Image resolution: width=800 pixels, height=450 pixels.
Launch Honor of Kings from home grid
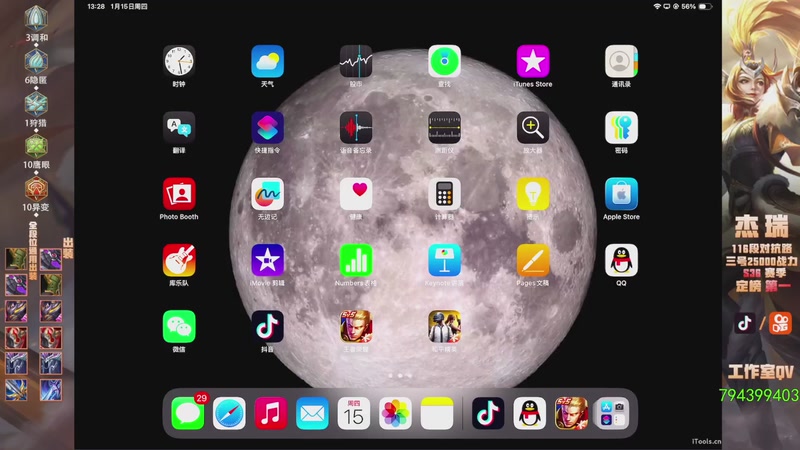click(356, 327)
